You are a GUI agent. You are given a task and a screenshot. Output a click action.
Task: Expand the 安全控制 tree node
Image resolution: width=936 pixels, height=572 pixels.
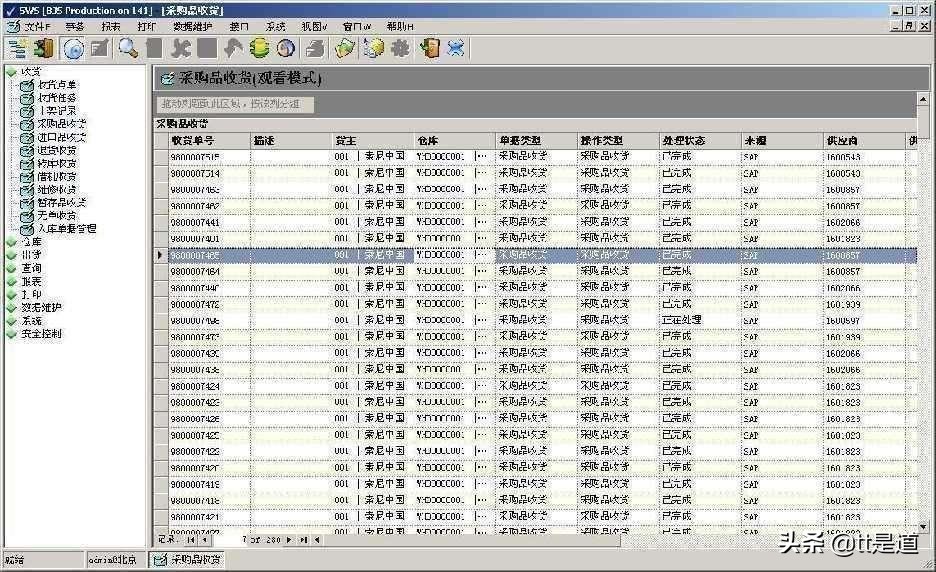pos(11,334)
